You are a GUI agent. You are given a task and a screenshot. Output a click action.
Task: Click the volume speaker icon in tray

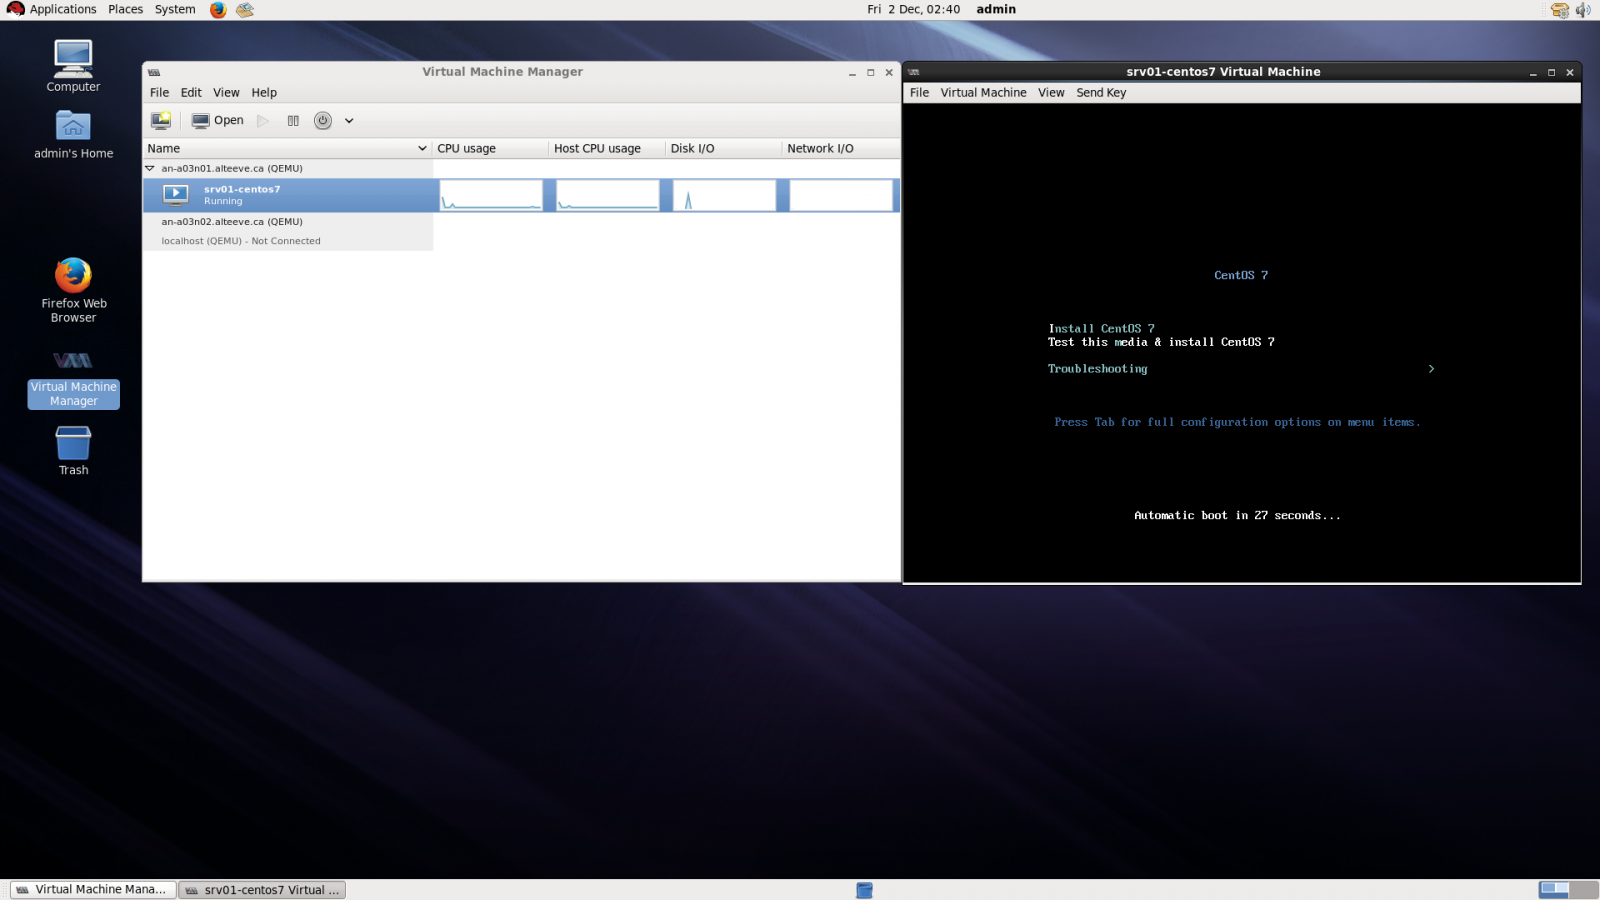tap(1583, 10)
